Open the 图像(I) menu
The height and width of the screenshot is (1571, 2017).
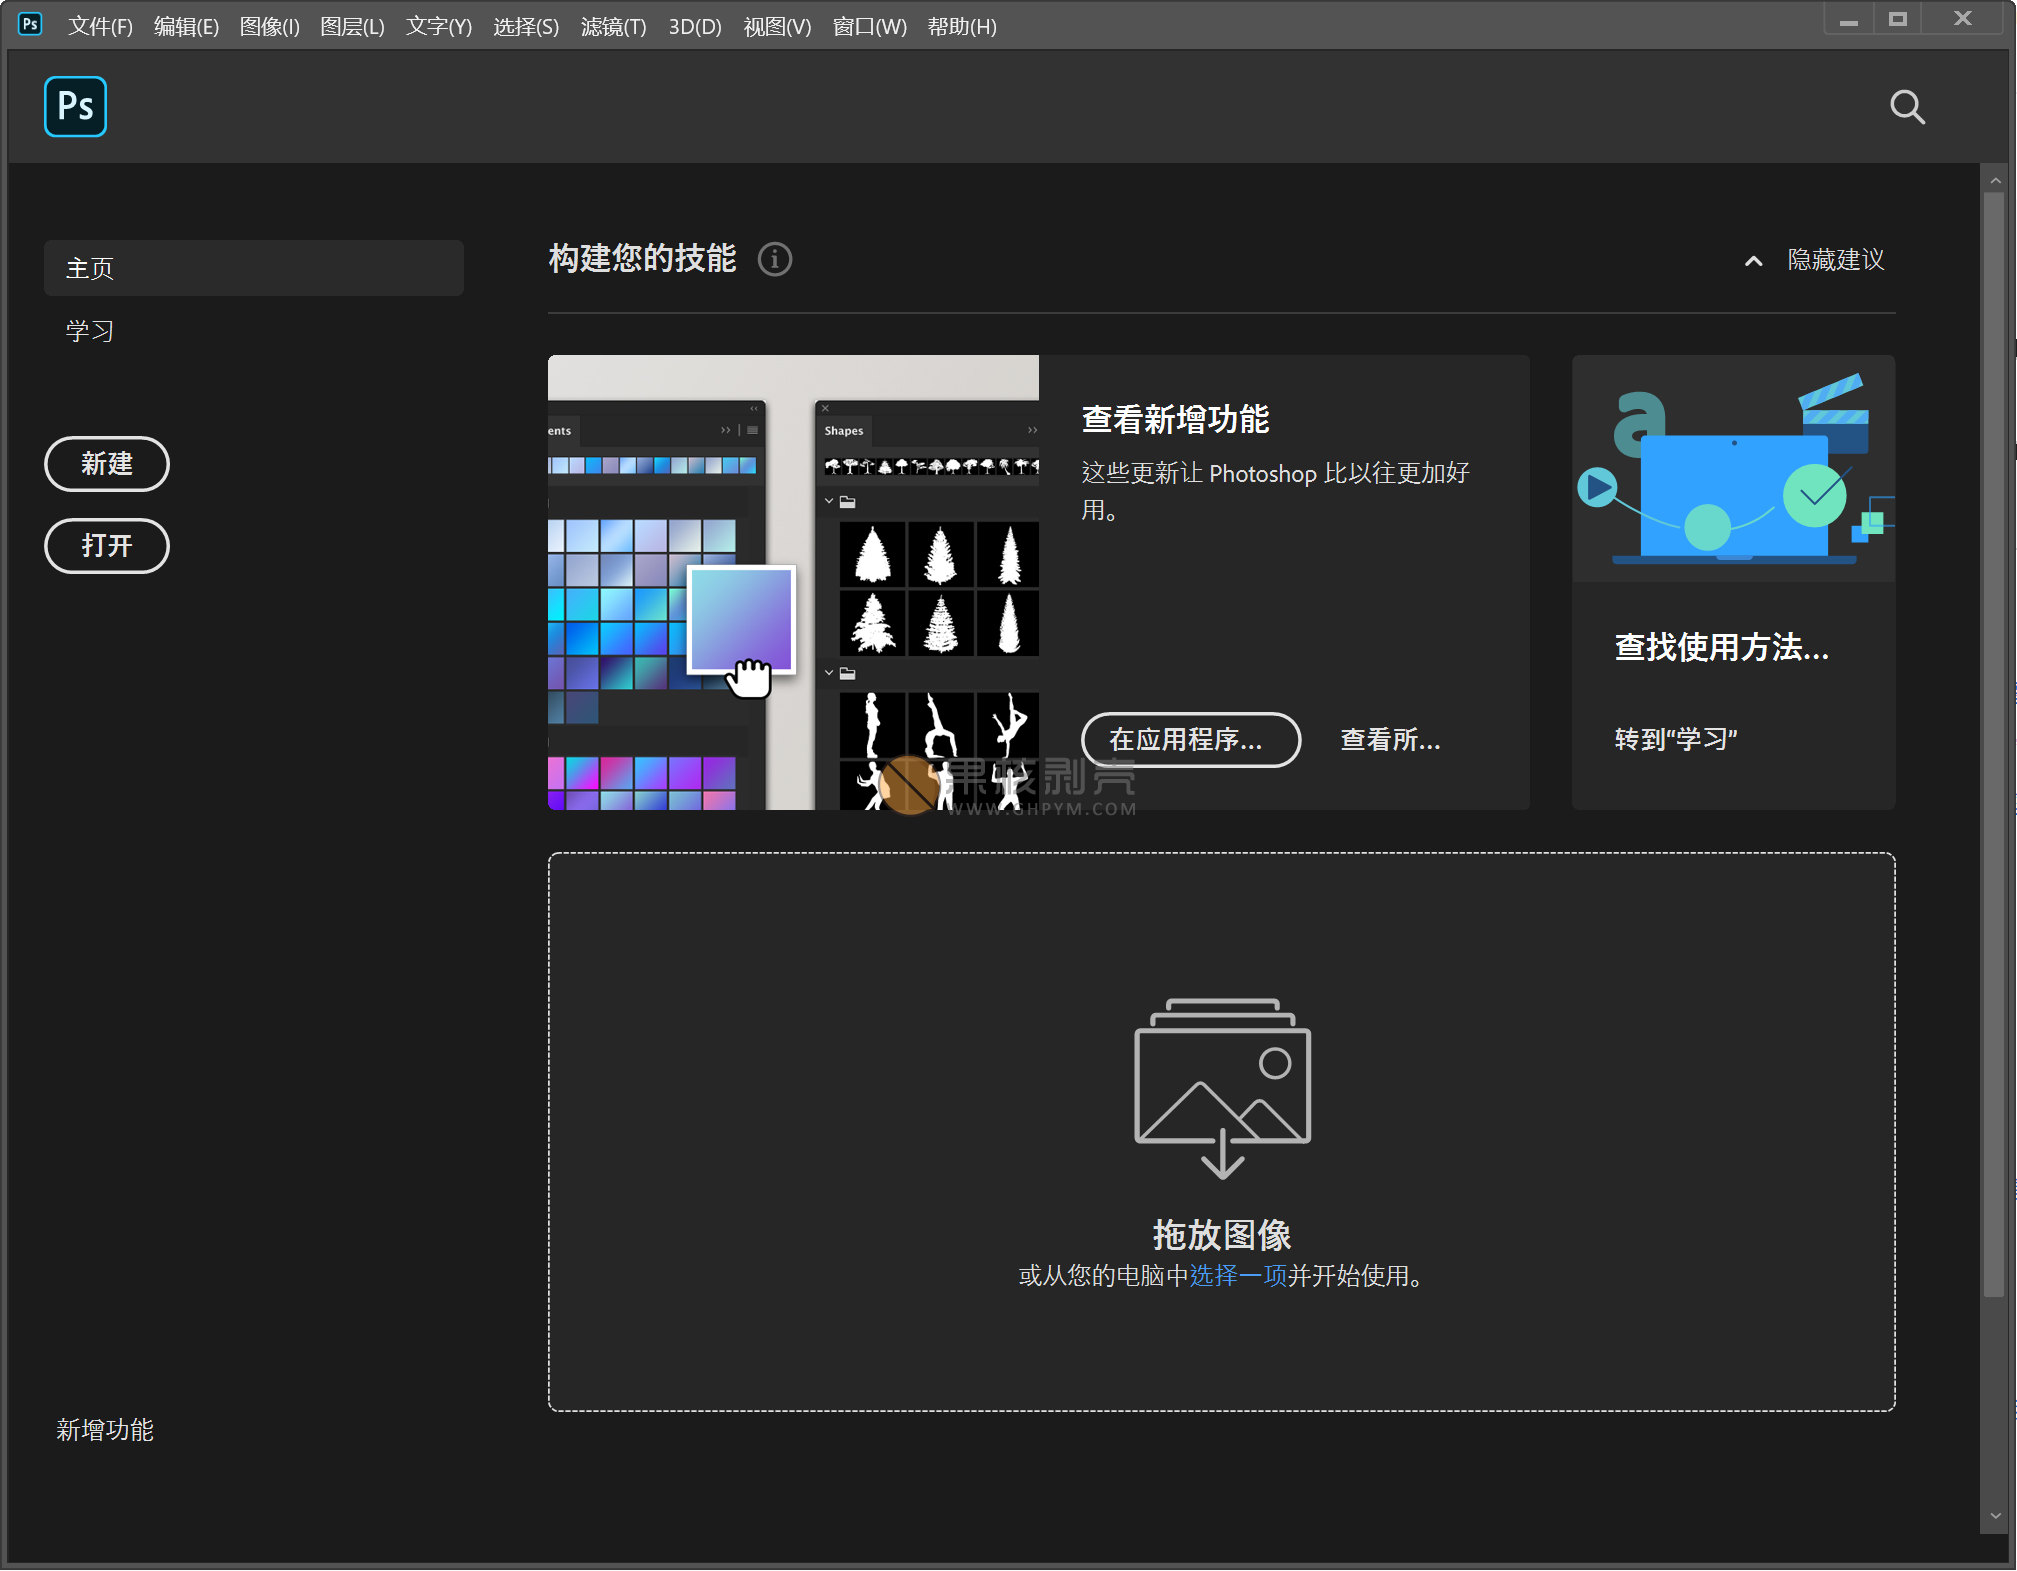click(x=270, y=26)
